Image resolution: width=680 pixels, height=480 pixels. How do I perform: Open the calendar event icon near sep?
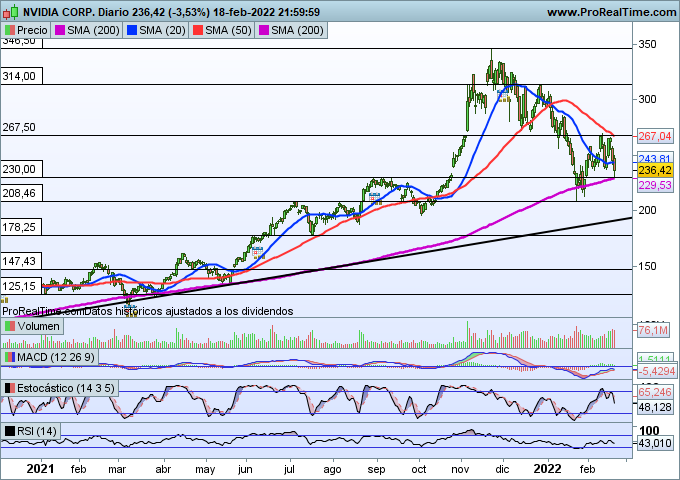click(x=375, y=199)
